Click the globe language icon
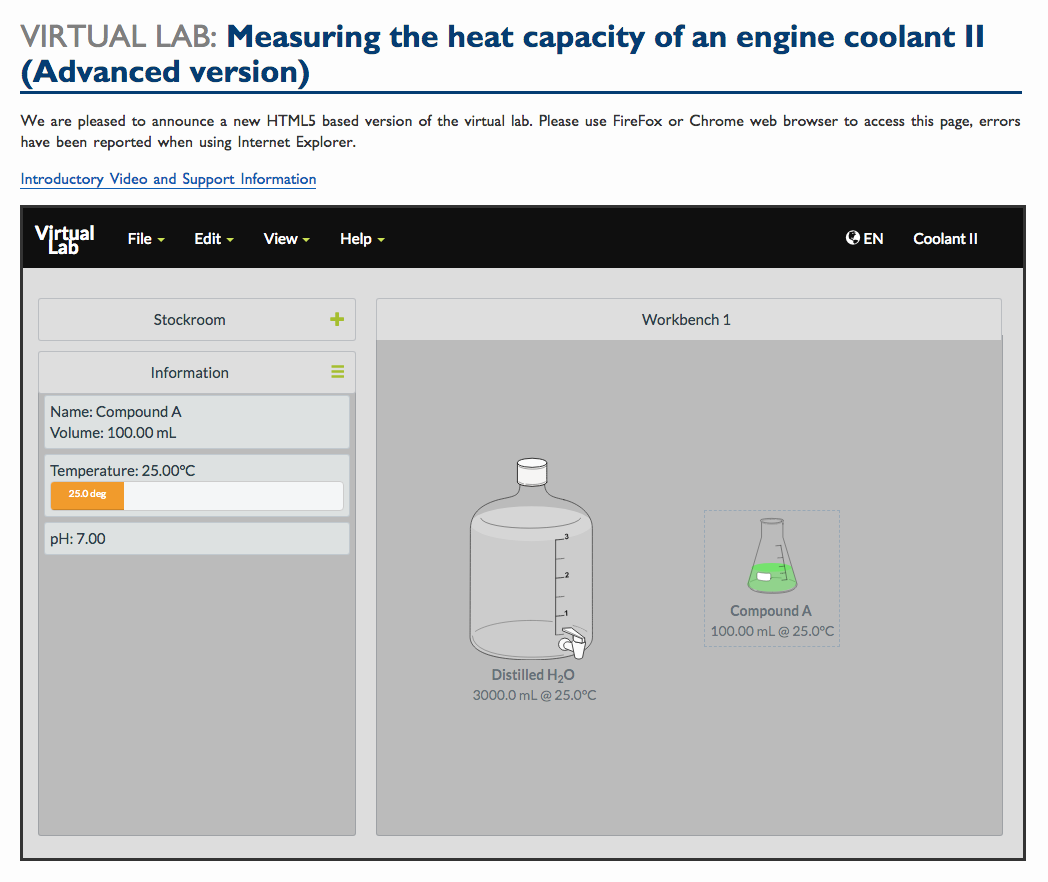The height and width of the screenshot is (882, 1048). pos(851,238)
